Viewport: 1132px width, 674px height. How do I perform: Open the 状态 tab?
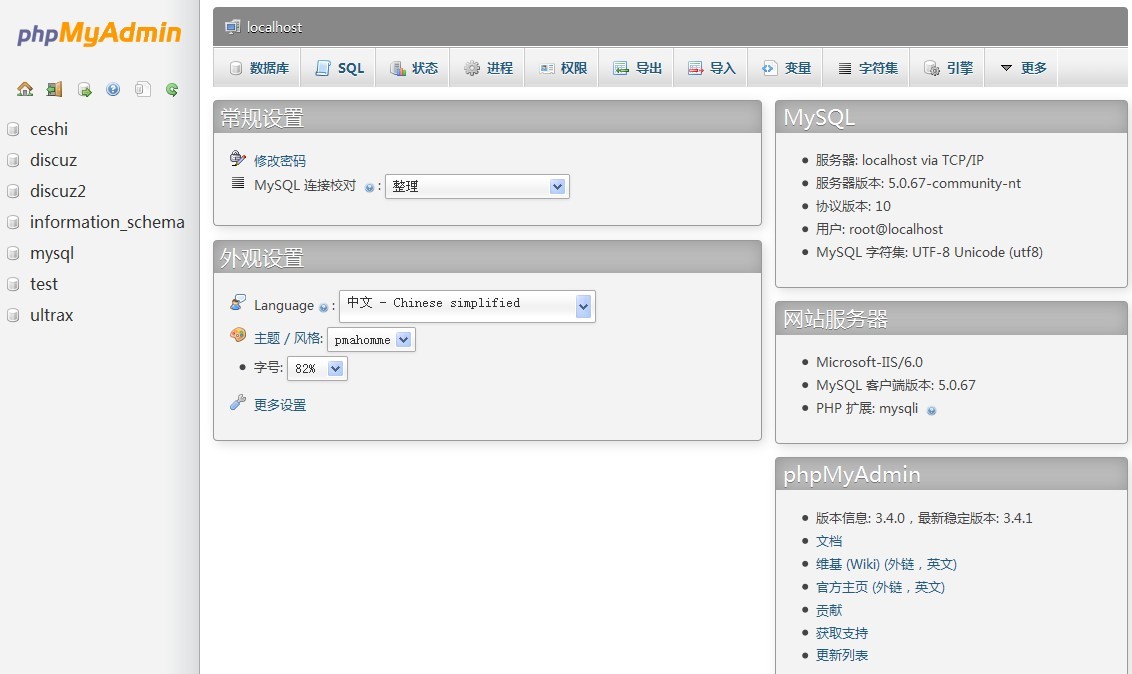click(414, 68)
